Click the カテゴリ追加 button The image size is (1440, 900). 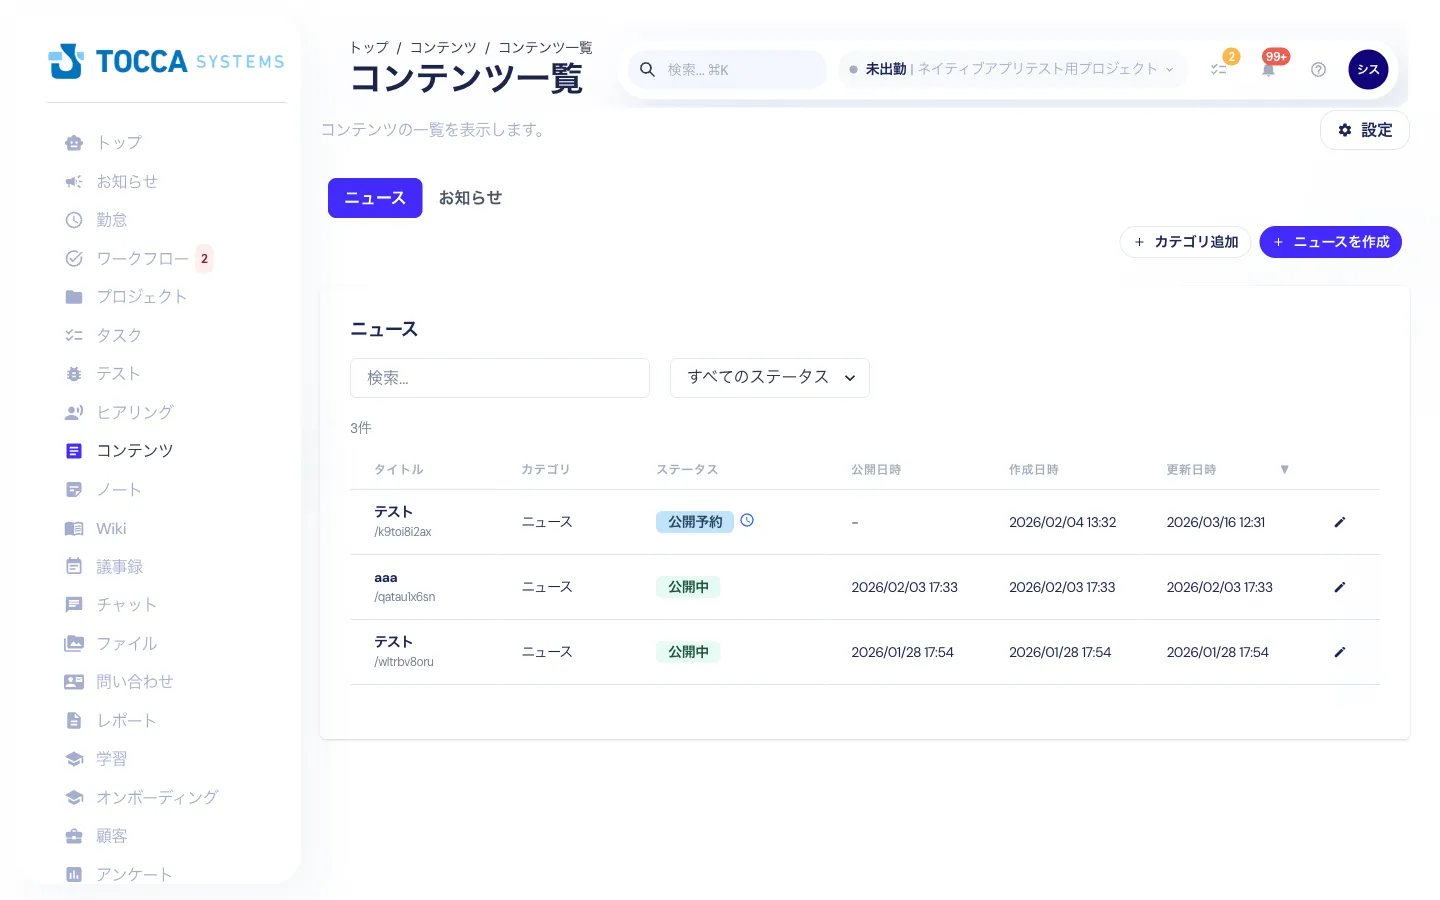click(x=1185, y=242)
